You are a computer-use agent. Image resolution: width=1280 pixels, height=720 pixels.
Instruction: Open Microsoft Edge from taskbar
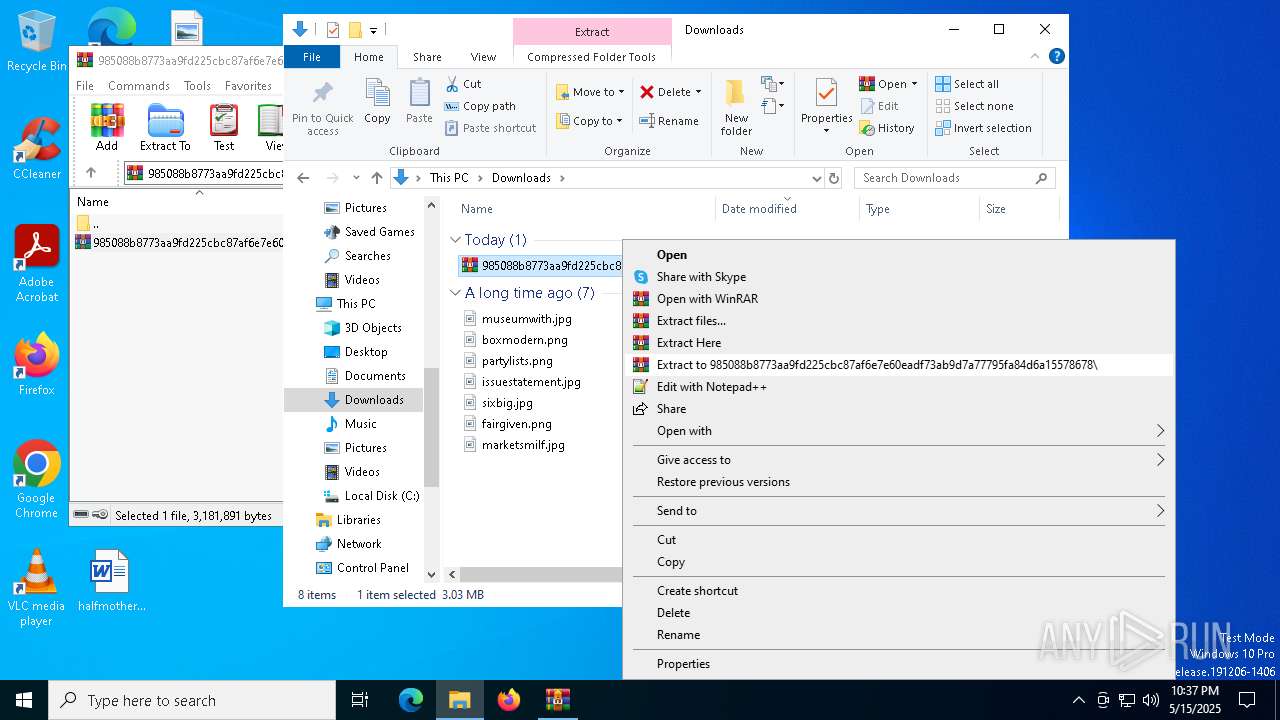click(x=411, y=700)
